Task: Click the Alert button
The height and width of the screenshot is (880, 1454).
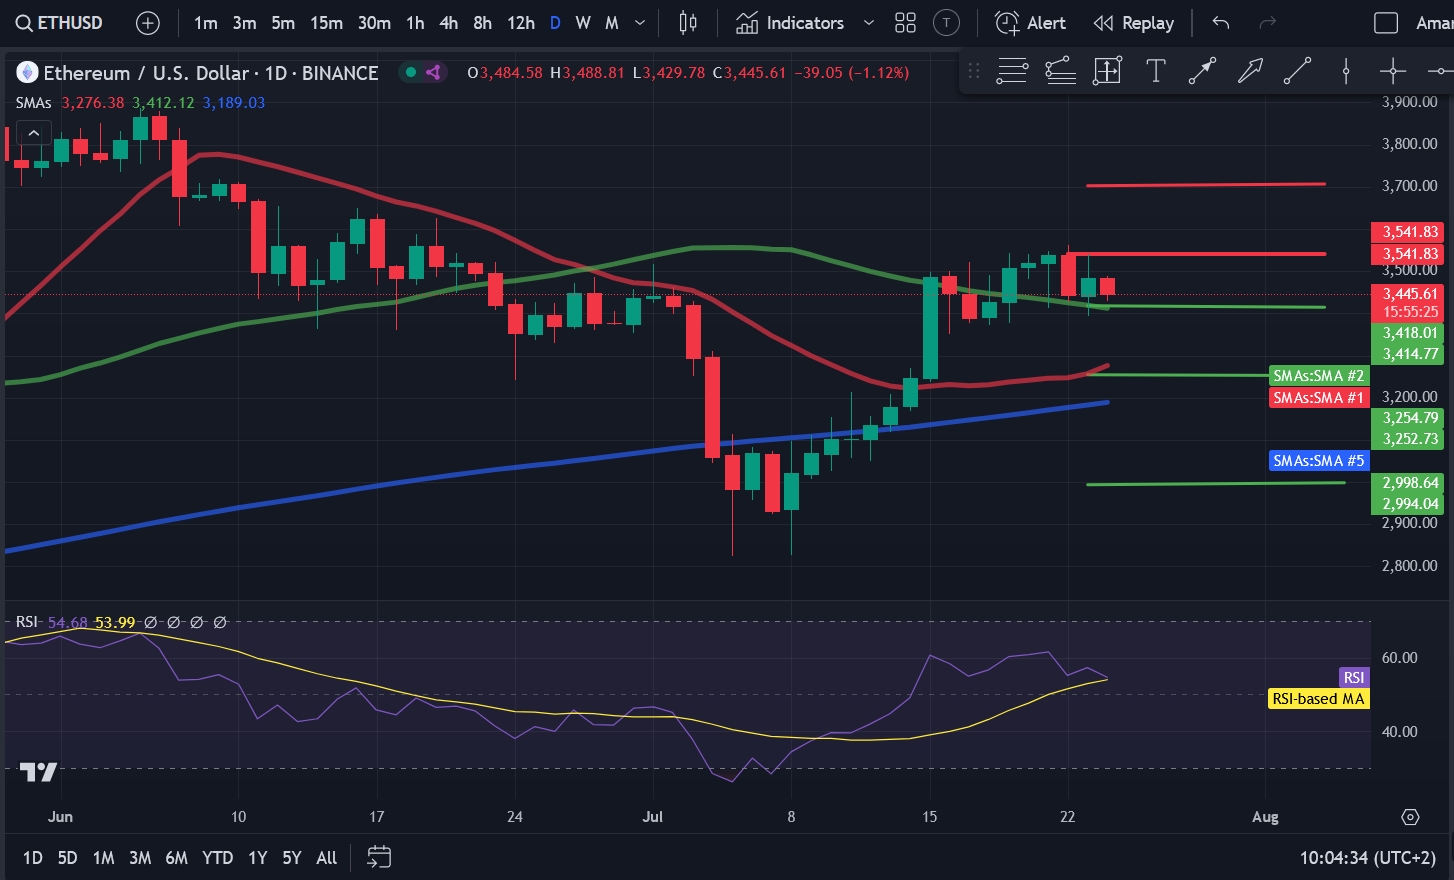Action: [1031, 23]
